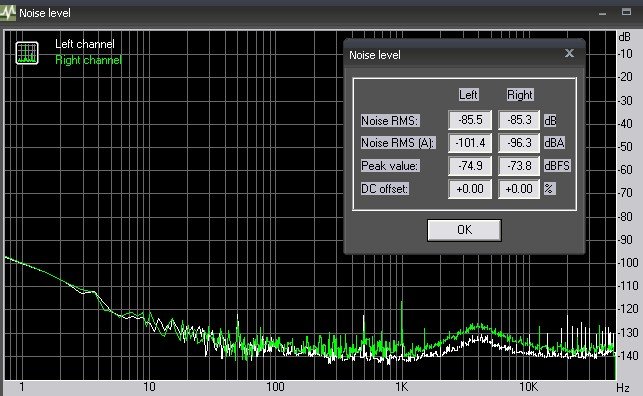
Task: Click the Noise level window title icon
Action: pyautogui.click(x=8, y=13)
